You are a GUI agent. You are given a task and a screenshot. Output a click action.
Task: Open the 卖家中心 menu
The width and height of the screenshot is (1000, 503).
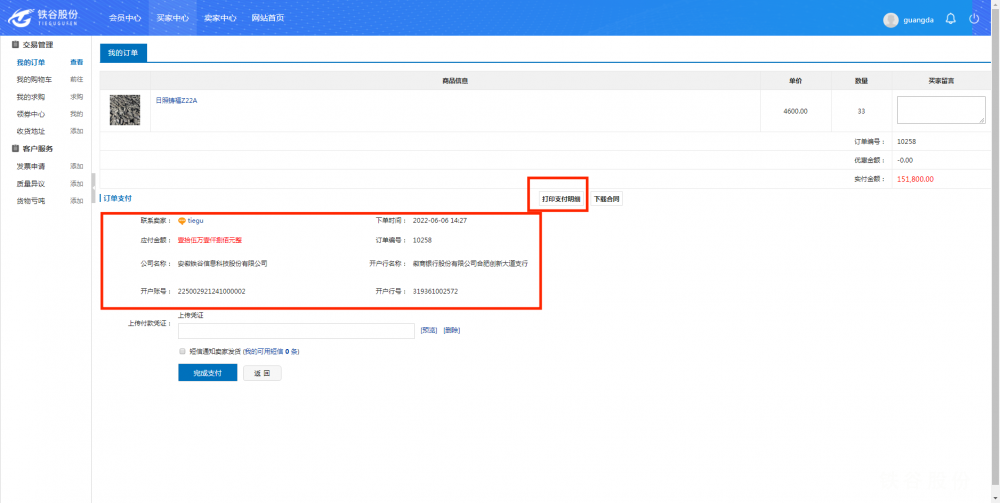(x=219, y=18)
